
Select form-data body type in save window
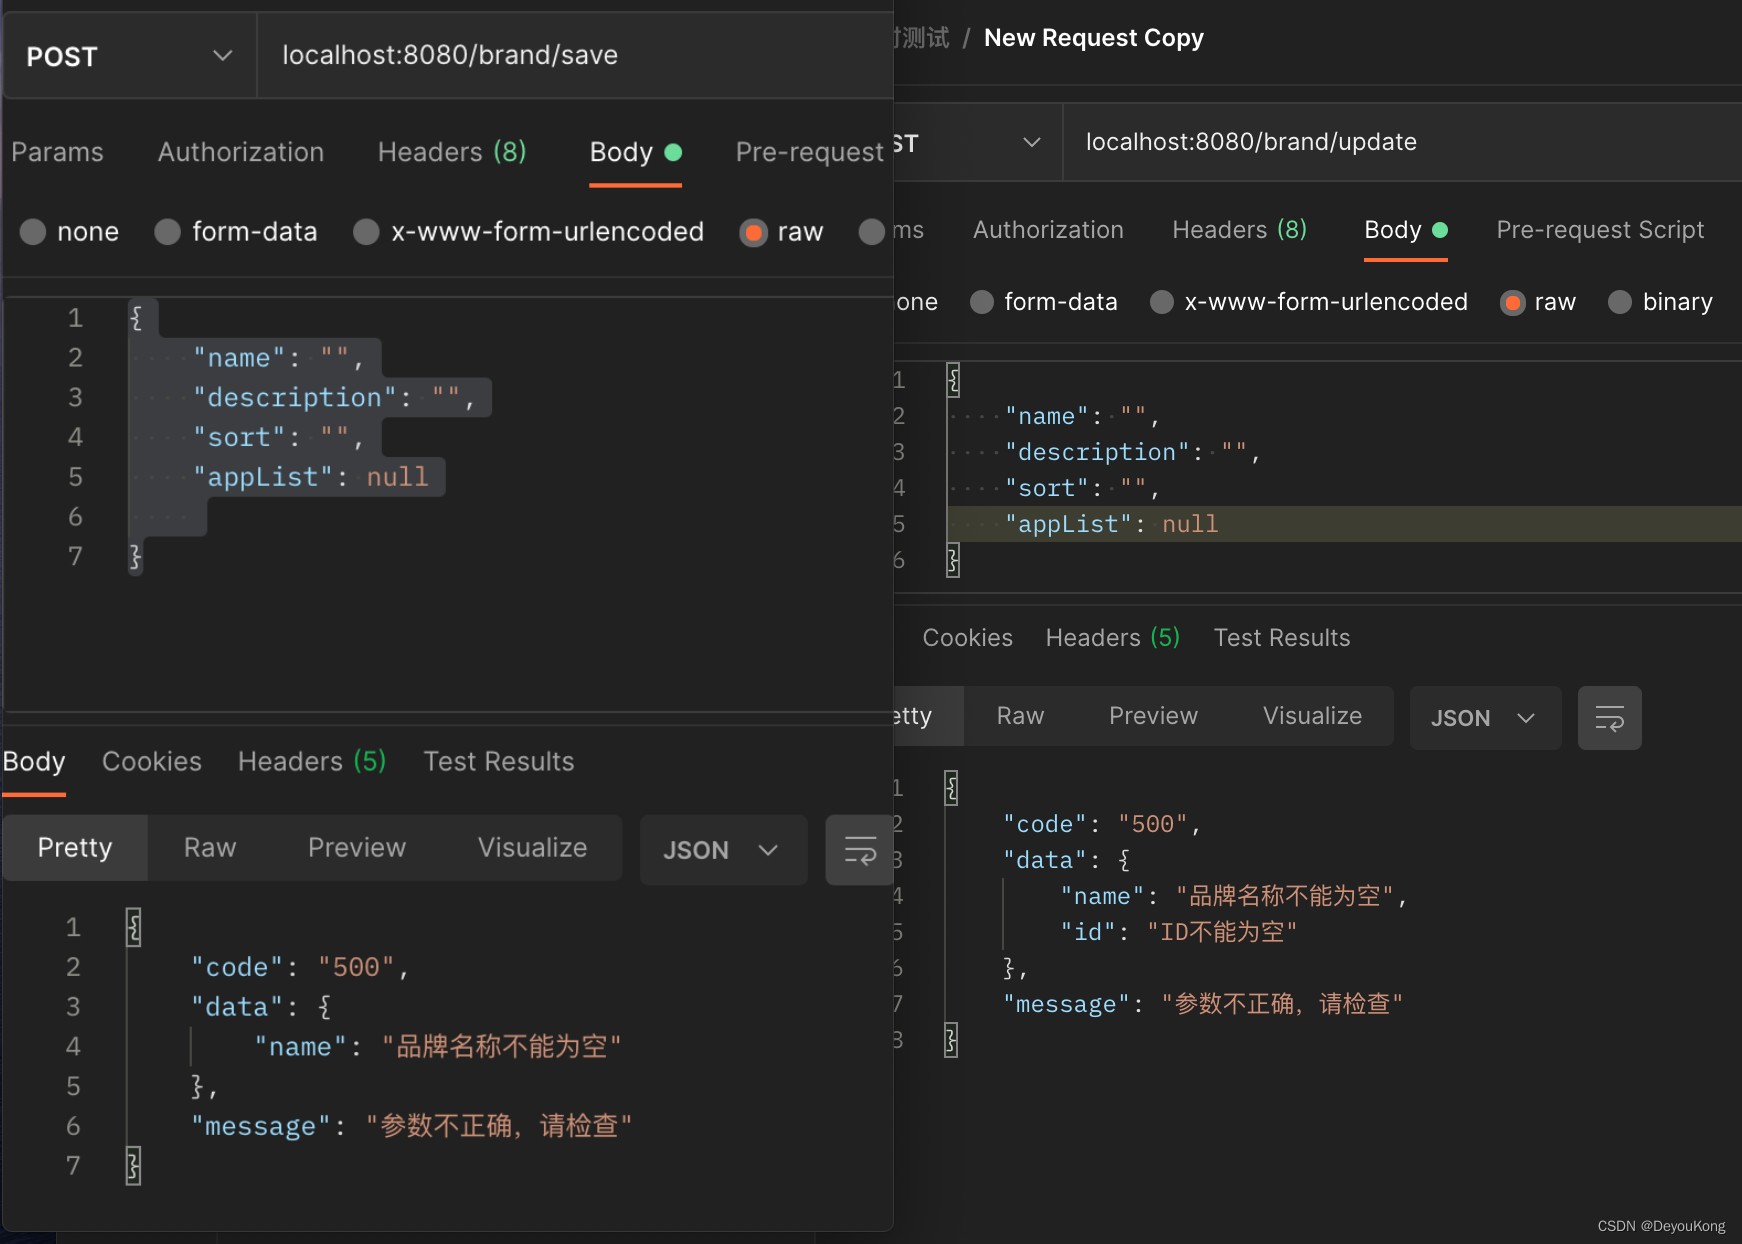point(236,232)
